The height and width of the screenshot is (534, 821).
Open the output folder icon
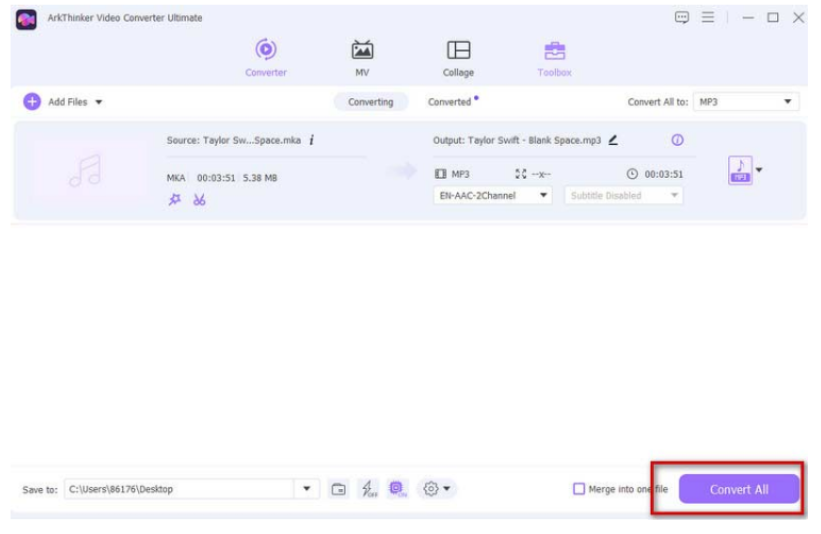[x=339, y=489]
